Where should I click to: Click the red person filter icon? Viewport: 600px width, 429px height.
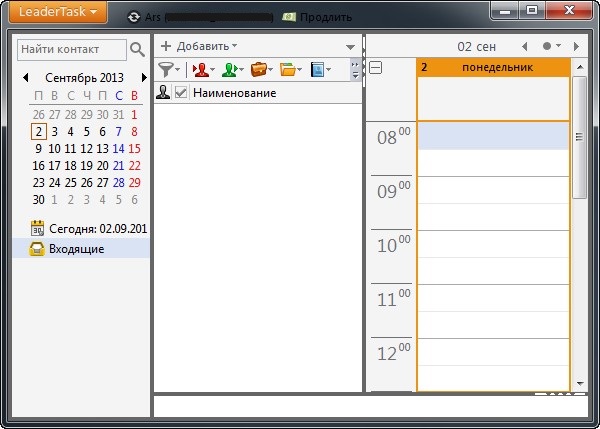tap(200, 69)
